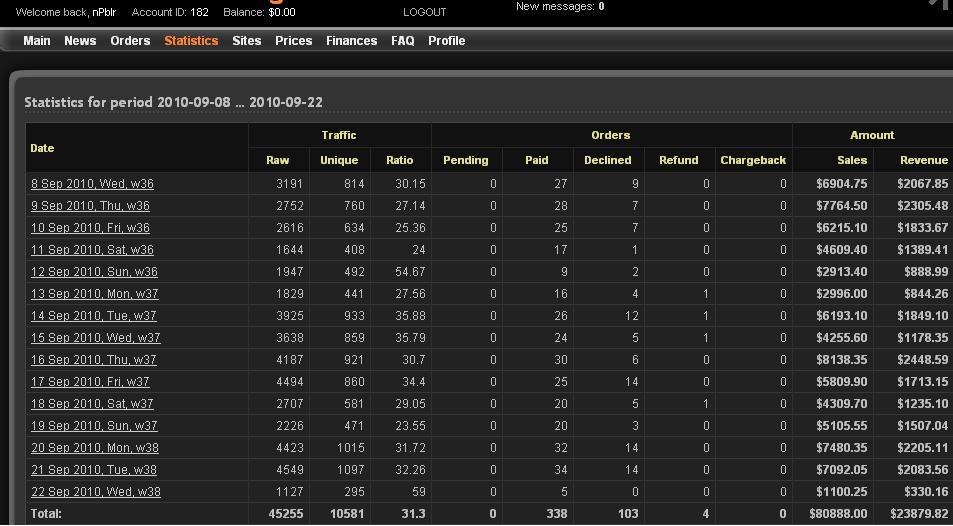
Task: Click total raw traffic 45255
Action: [x=286, y=514]
